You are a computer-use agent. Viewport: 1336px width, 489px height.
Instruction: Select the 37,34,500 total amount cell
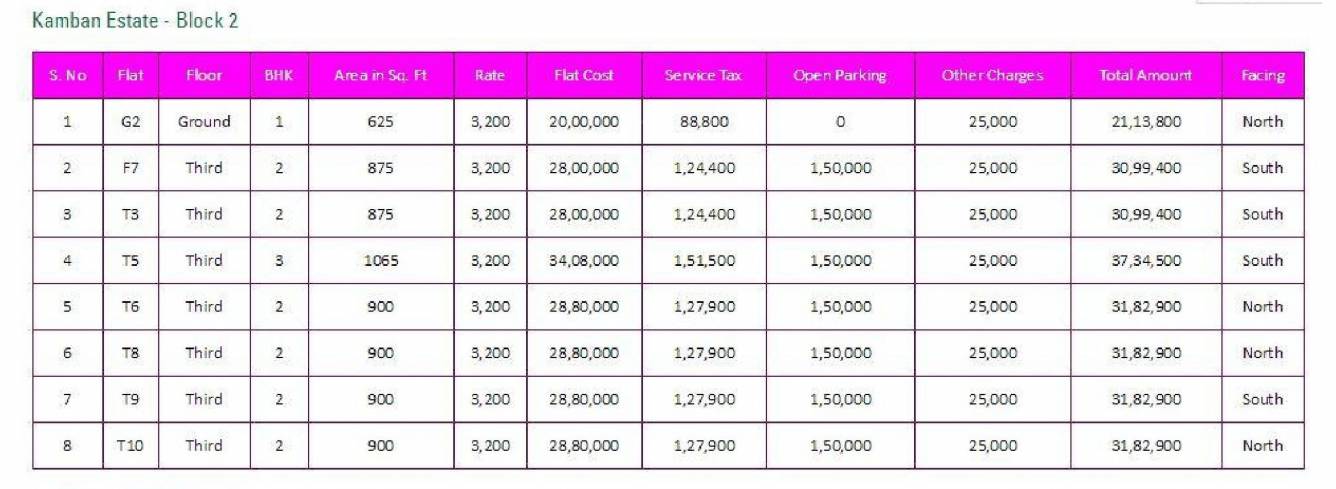point(1145,261)
